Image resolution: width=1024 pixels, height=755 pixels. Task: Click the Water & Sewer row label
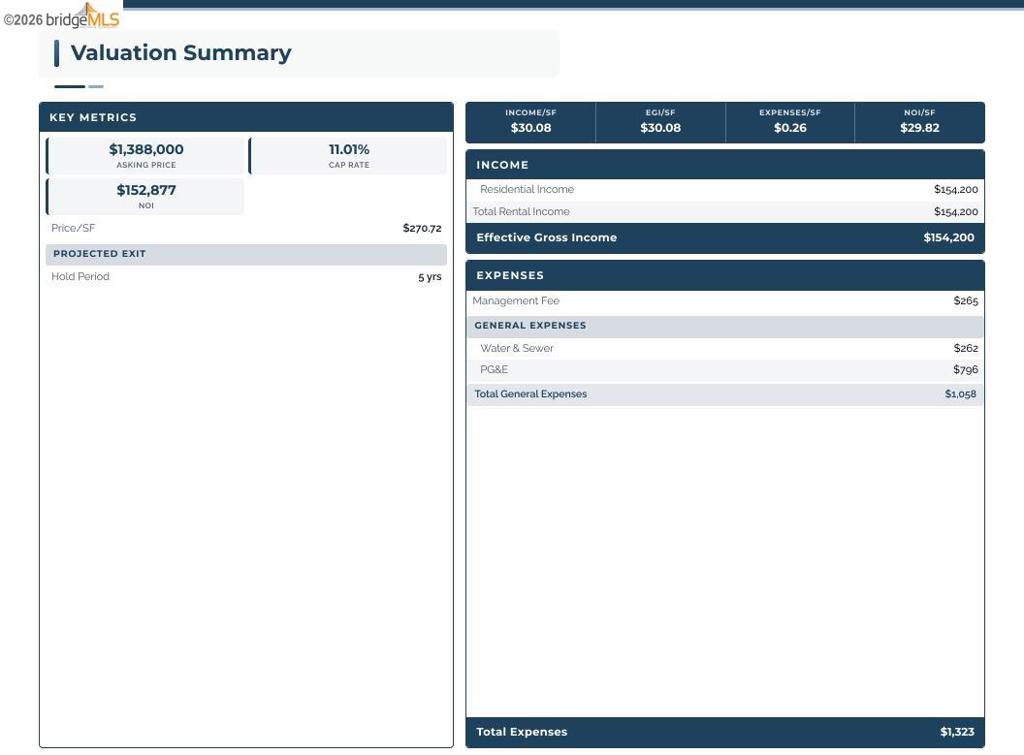pos(517,349)
